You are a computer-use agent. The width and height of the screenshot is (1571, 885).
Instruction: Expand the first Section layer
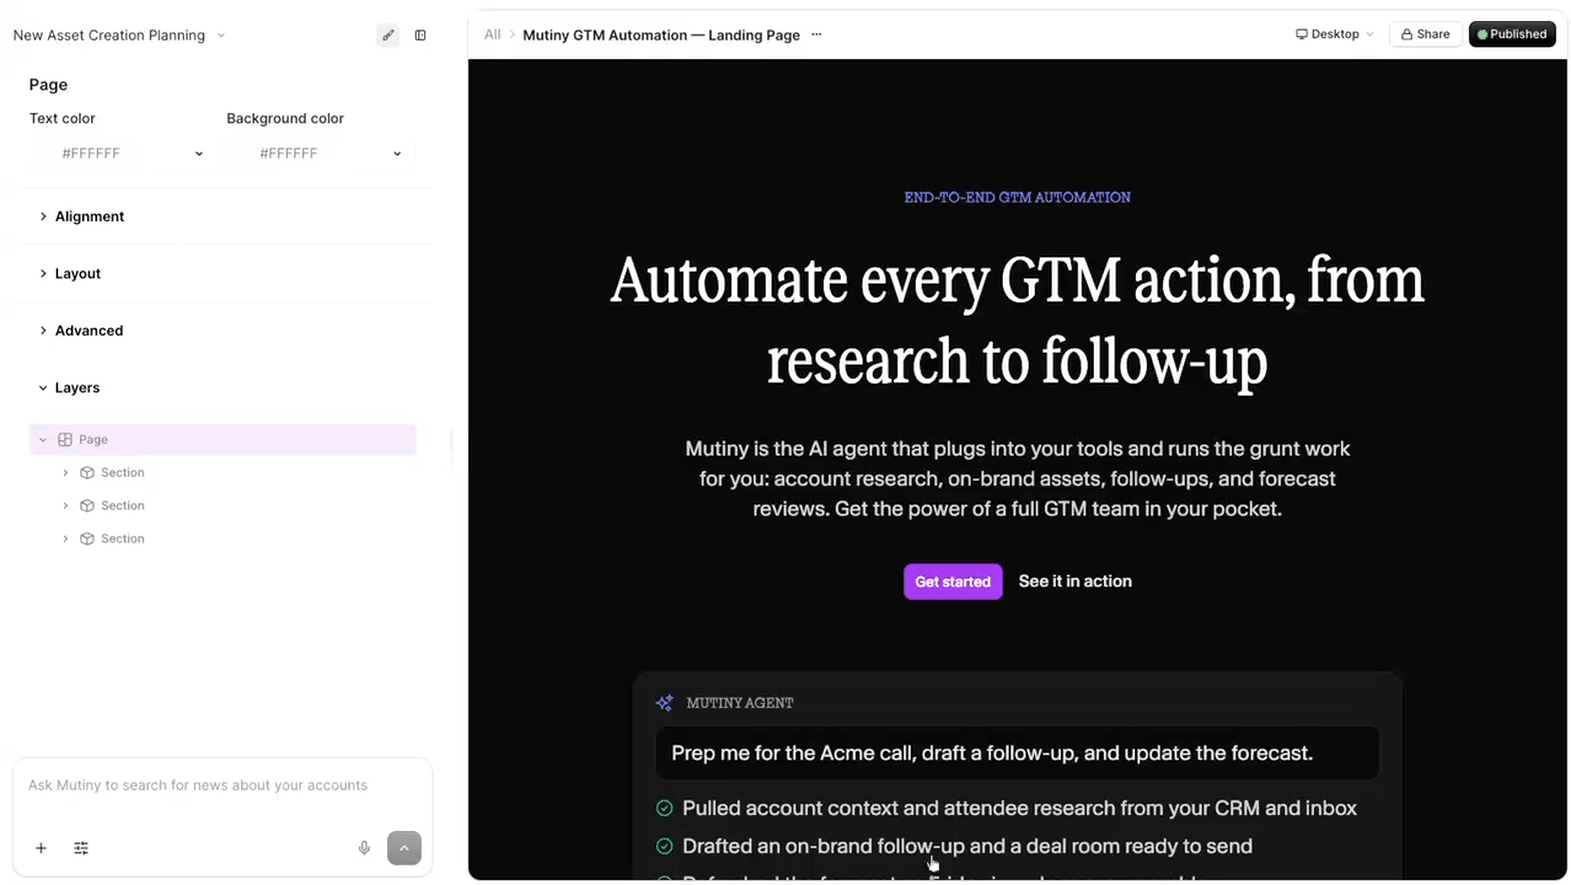[66, 472]
